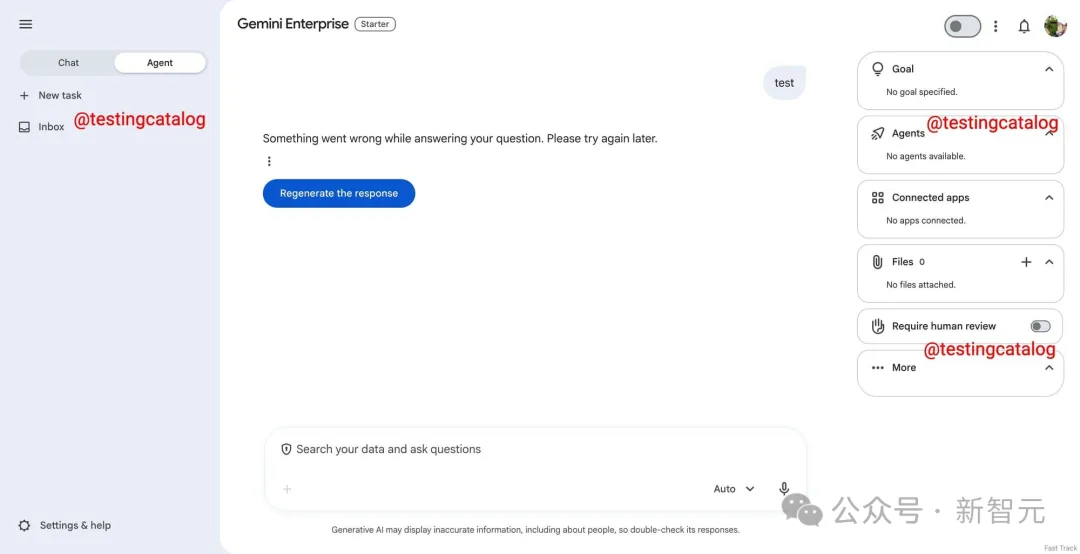Click the Settings & help gear
1080x554 pixels.
(x=25, y=525)
